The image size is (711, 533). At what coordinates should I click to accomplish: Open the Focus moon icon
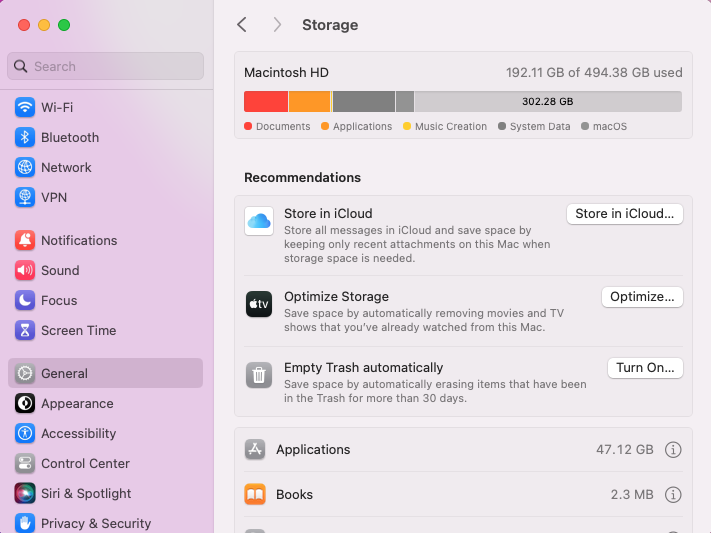[25, 300]
